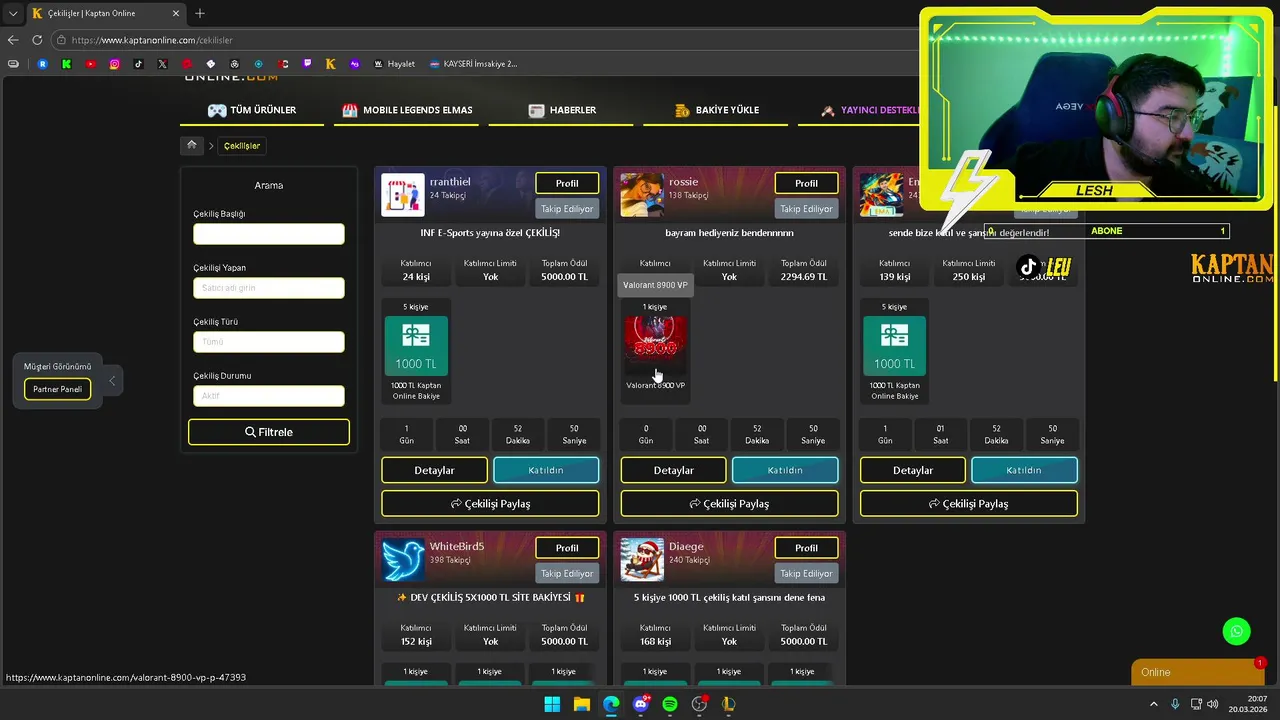Click in the Çekiliş Başlığı input field
Image resolution: width=1280 pixels, height=720 pixels.
pyautogui.click(x=269, y=234)
